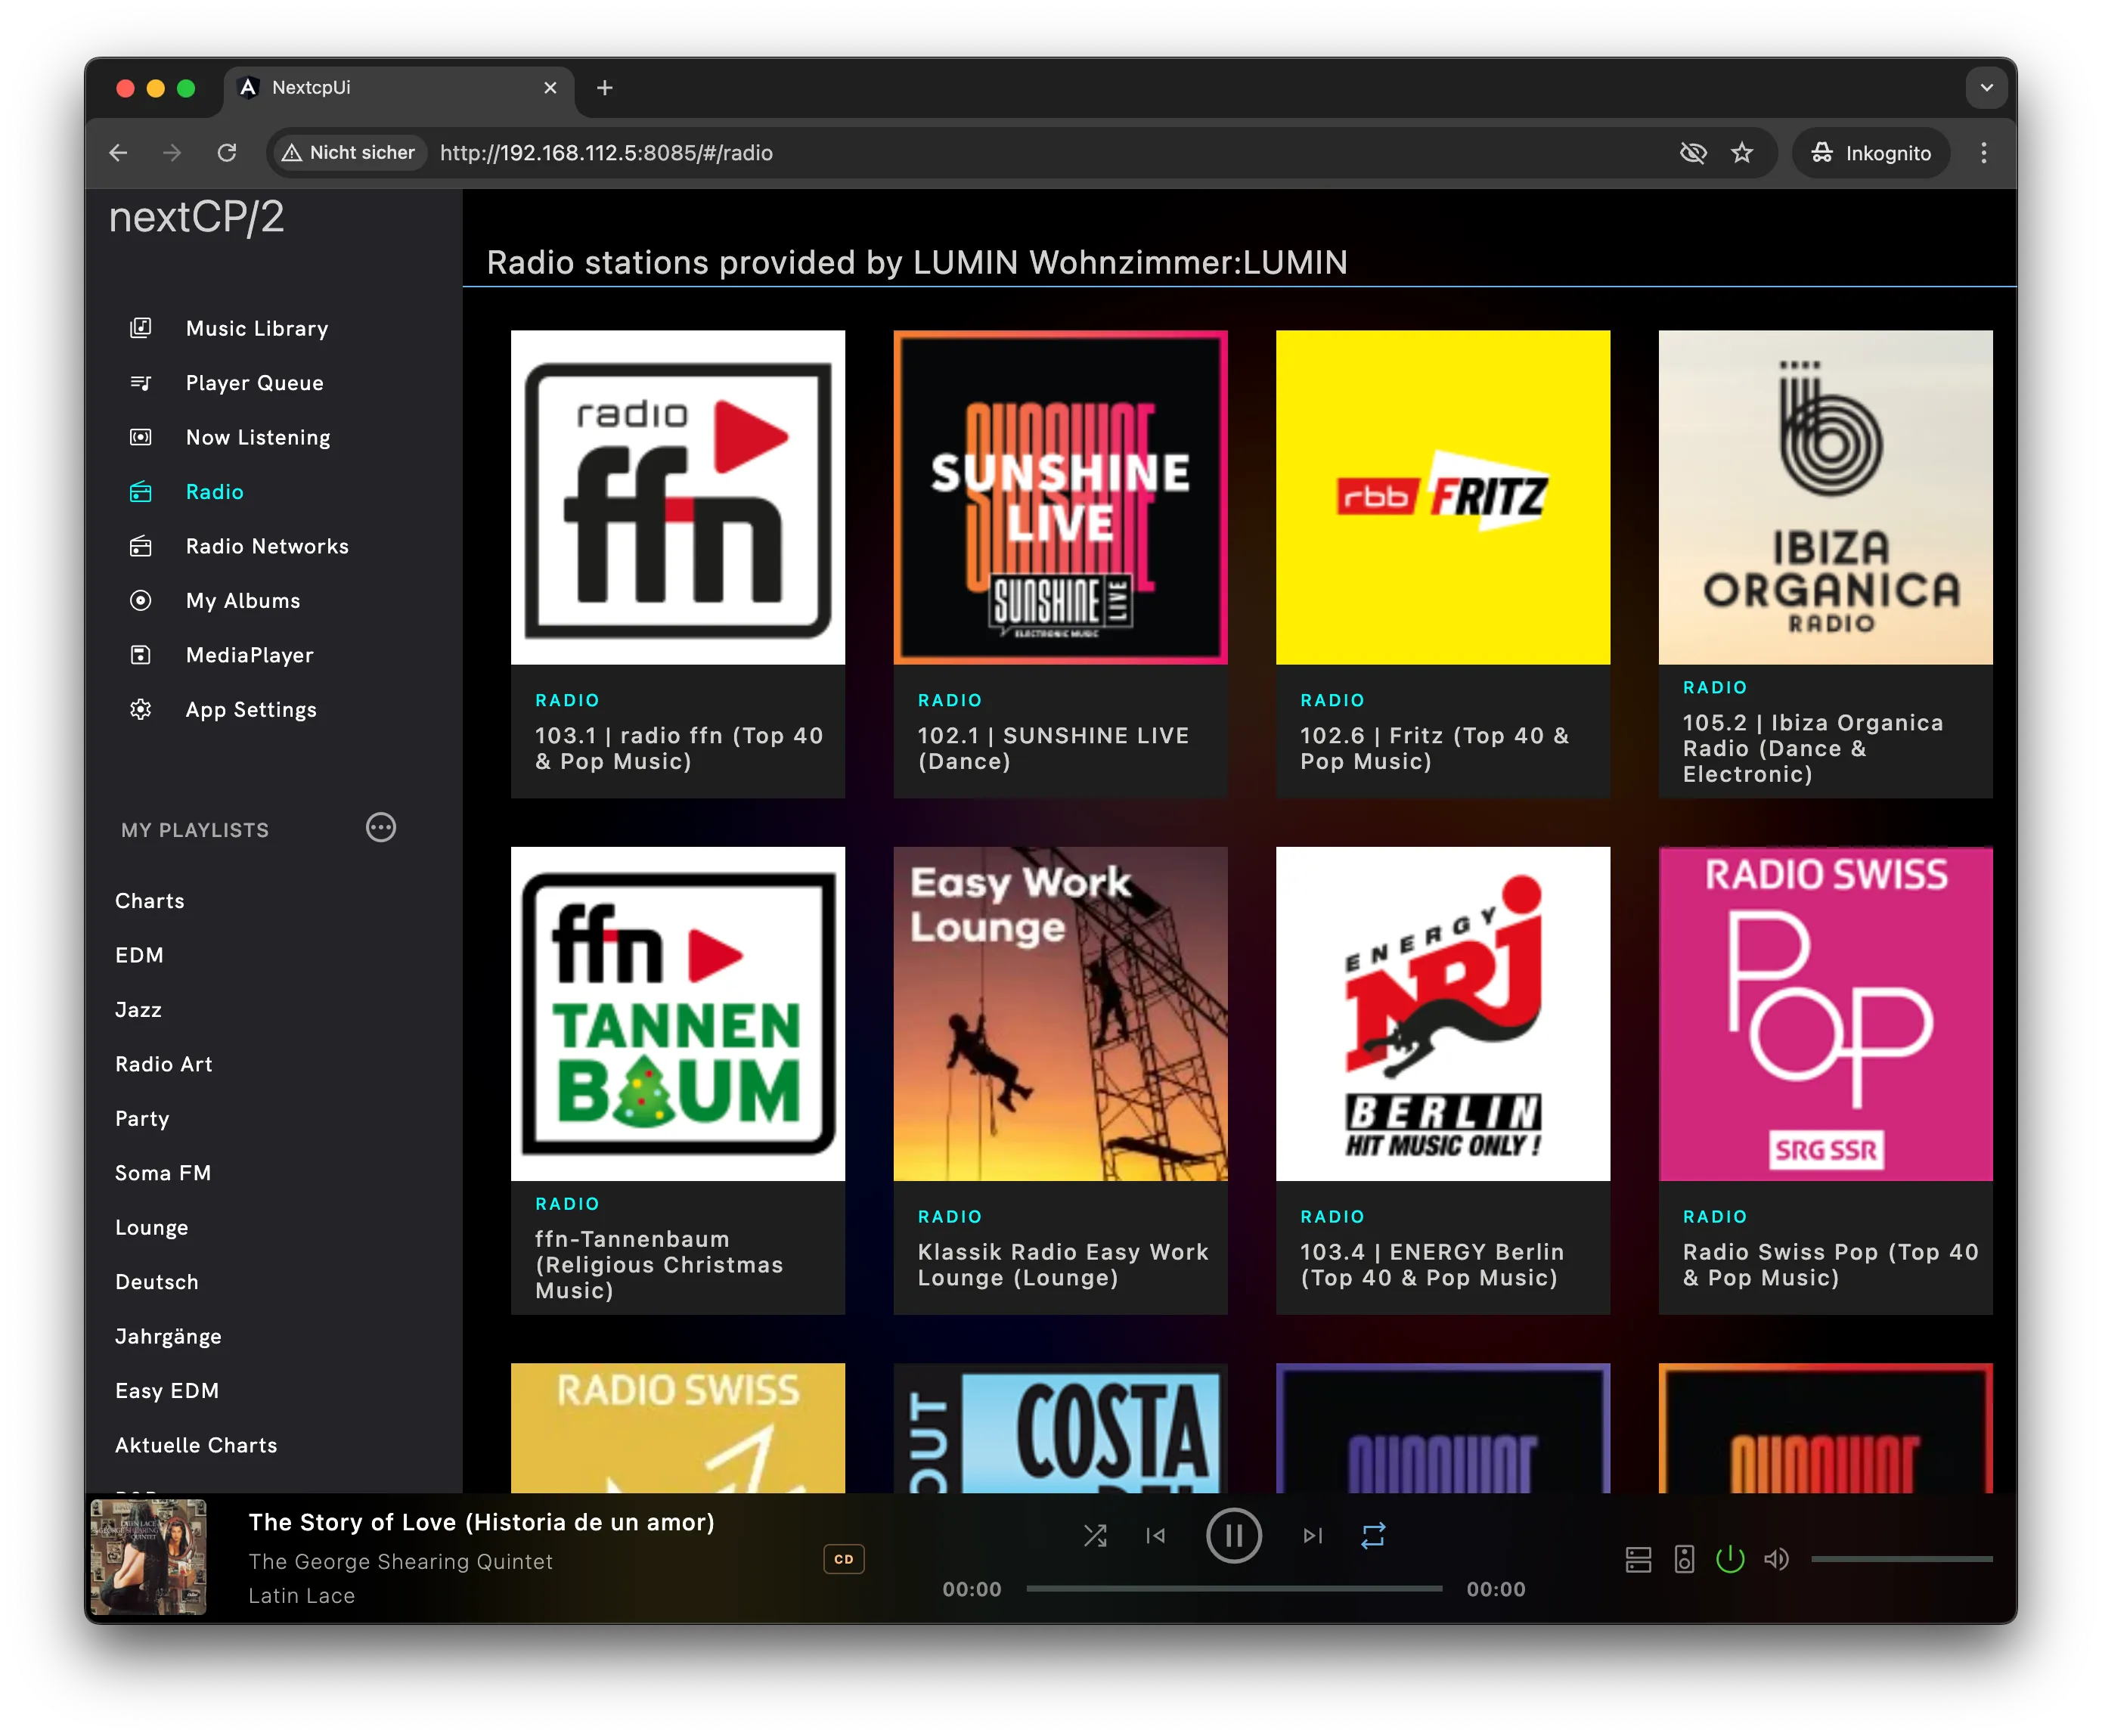Click the nextCP/2 logo title

[x=197, y=217]
